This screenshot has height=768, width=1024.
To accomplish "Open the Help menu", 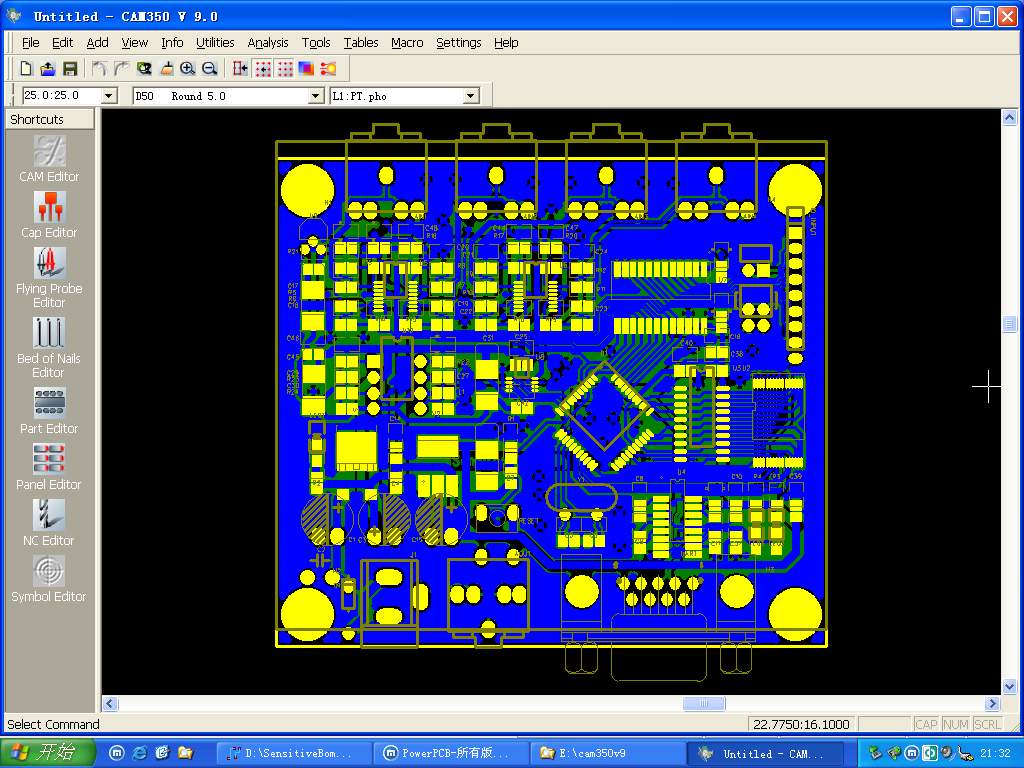I will click(x=506, y=42).
